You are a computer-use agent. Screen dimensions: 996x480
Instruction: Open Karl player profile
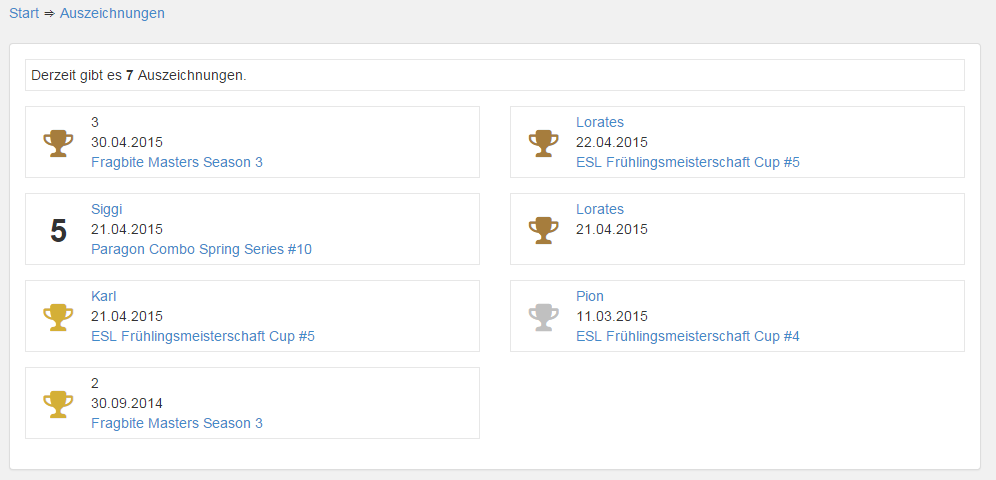pyautogui.click(x=104, y=297)
